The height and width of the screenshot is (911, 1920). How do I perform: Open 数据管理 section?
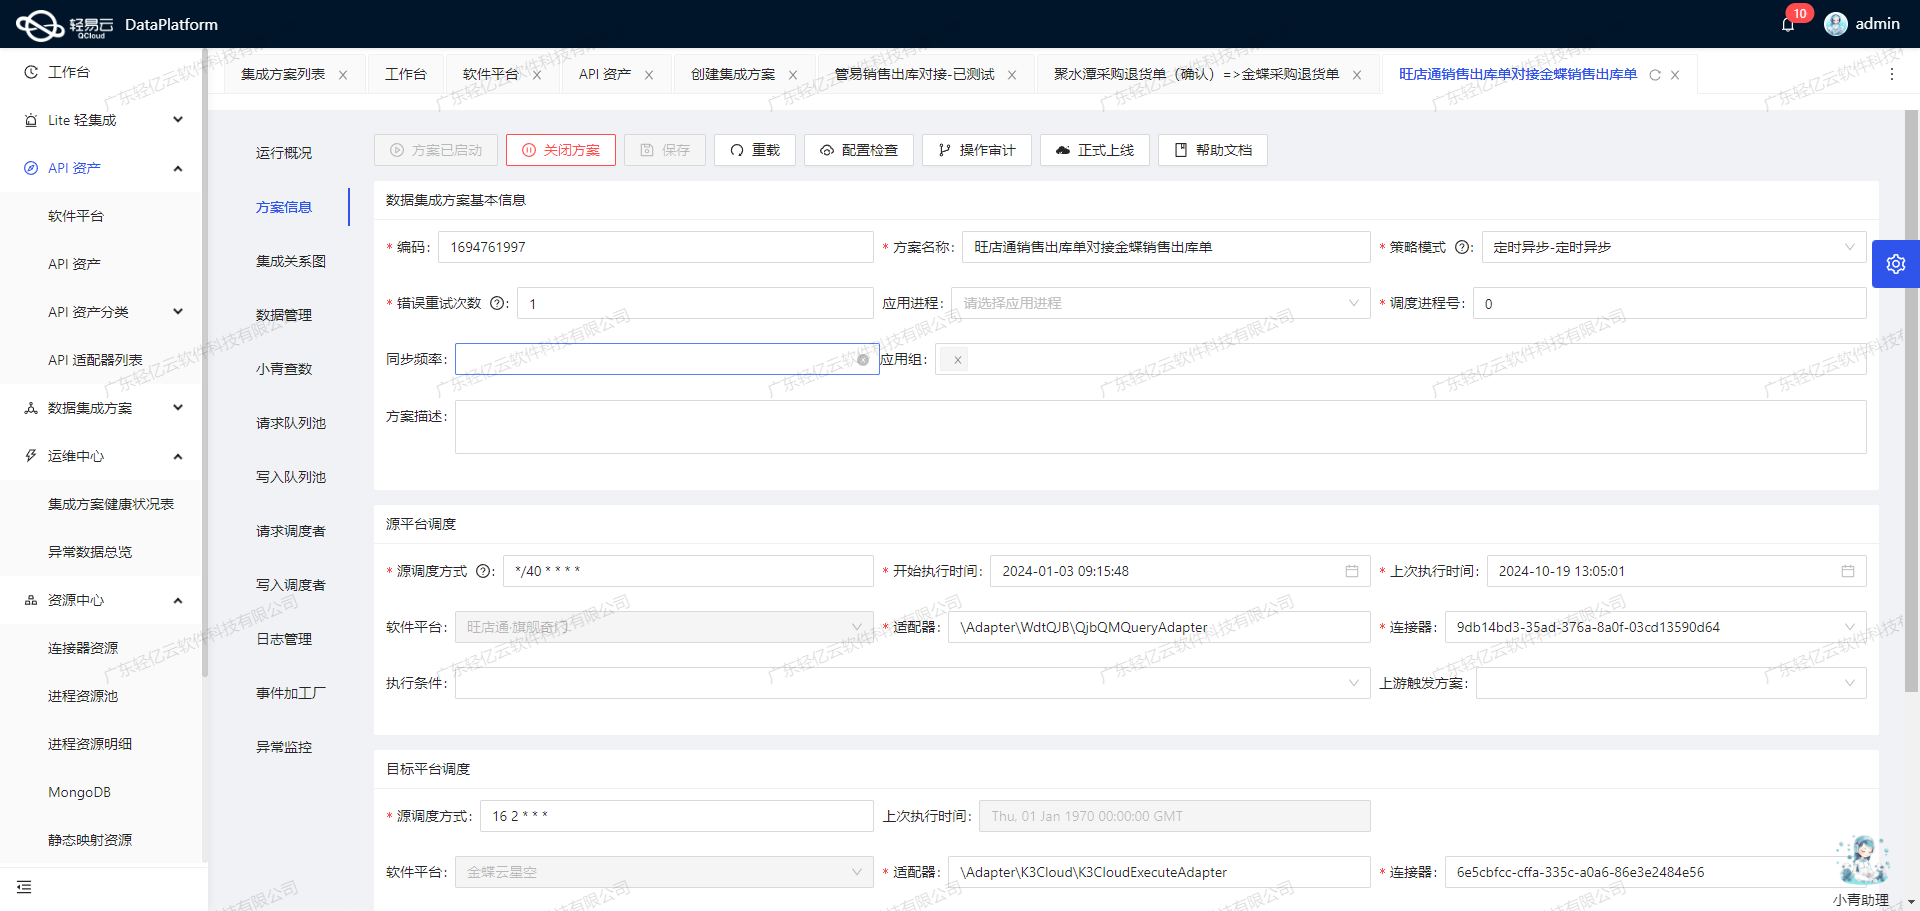(x=284, y=315)
